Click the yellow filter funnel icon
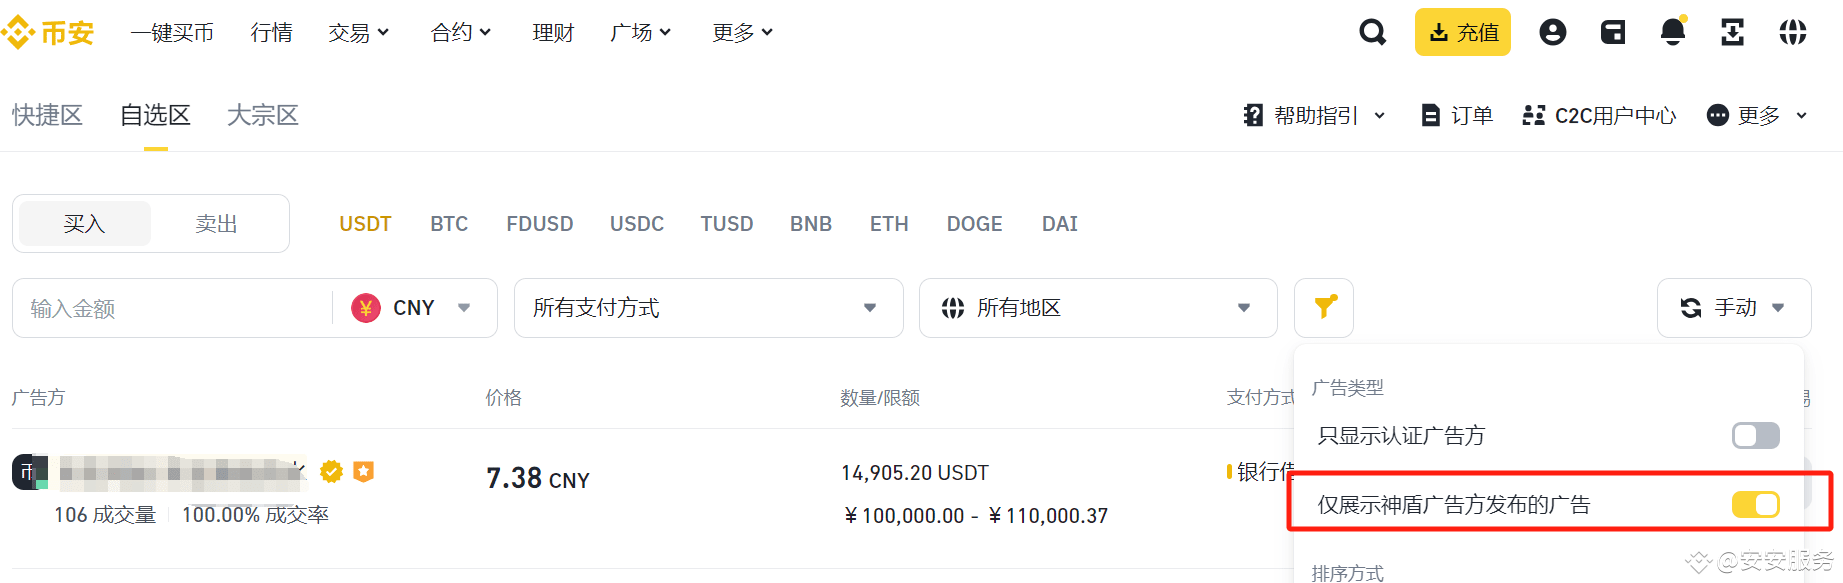 [1324, 308]
